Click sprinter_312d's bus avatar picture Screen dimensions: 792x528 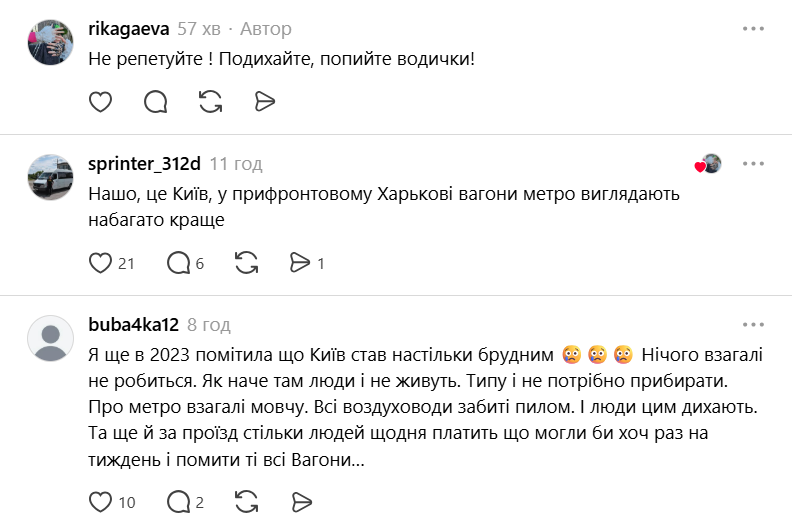[x=50, y=178]
